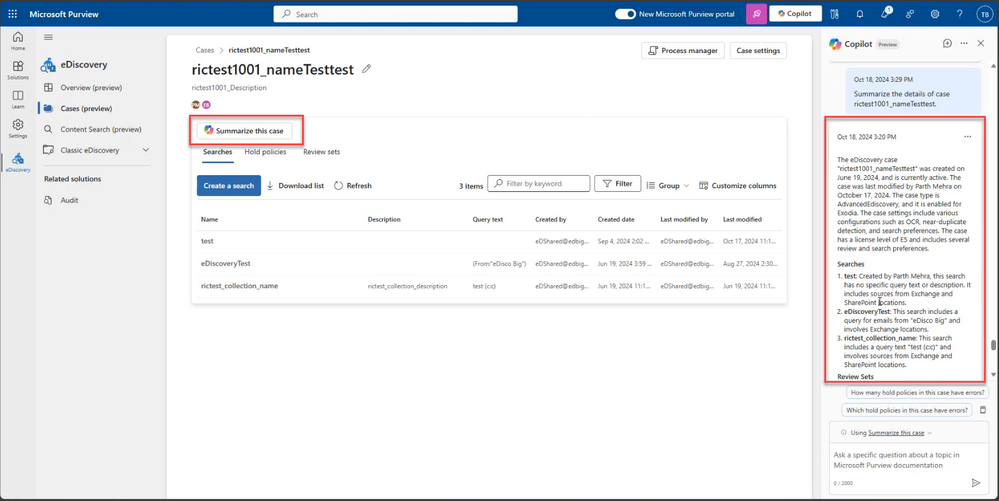
Task: Refresh the searches list
Action: click(353, 185)
